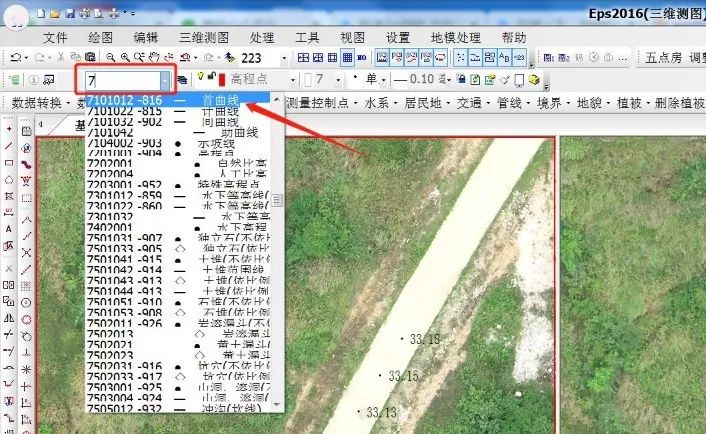The height and width of the screenshot is (434, 706).
Task: Click the scissors cut icon
Action: point(61,57)
